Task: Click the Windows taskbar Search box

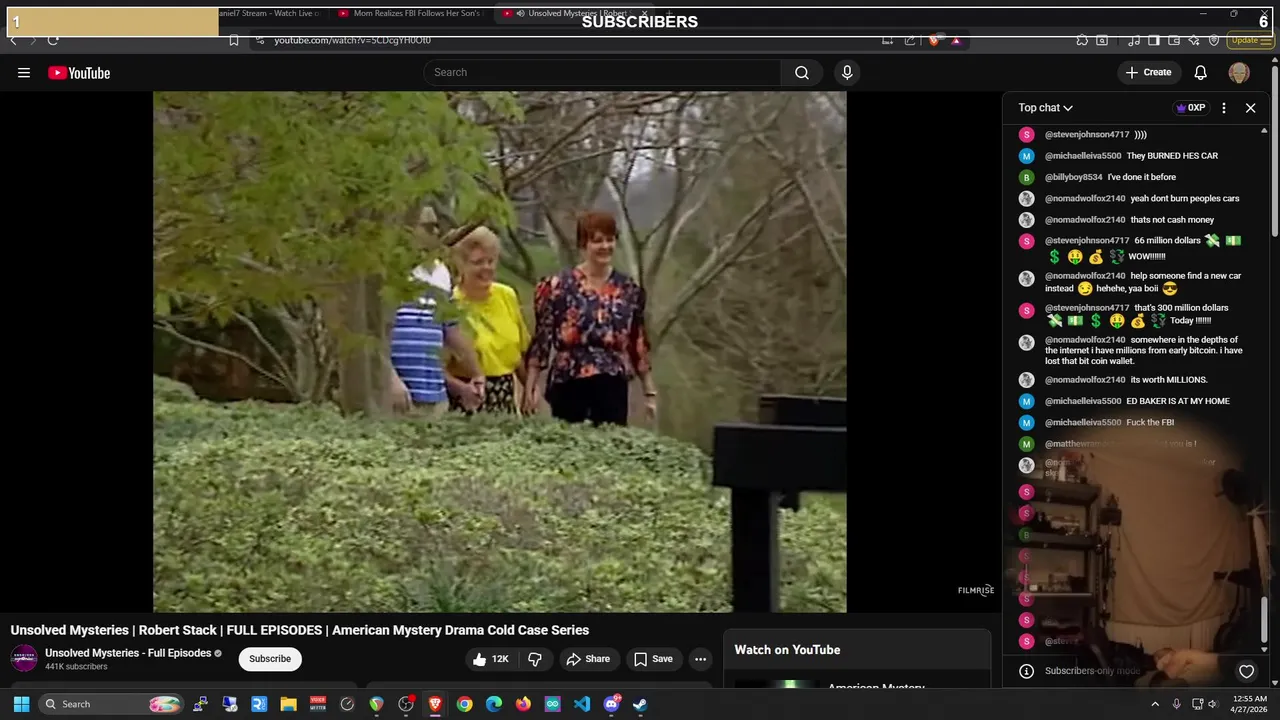Action: tap(111, 704)
